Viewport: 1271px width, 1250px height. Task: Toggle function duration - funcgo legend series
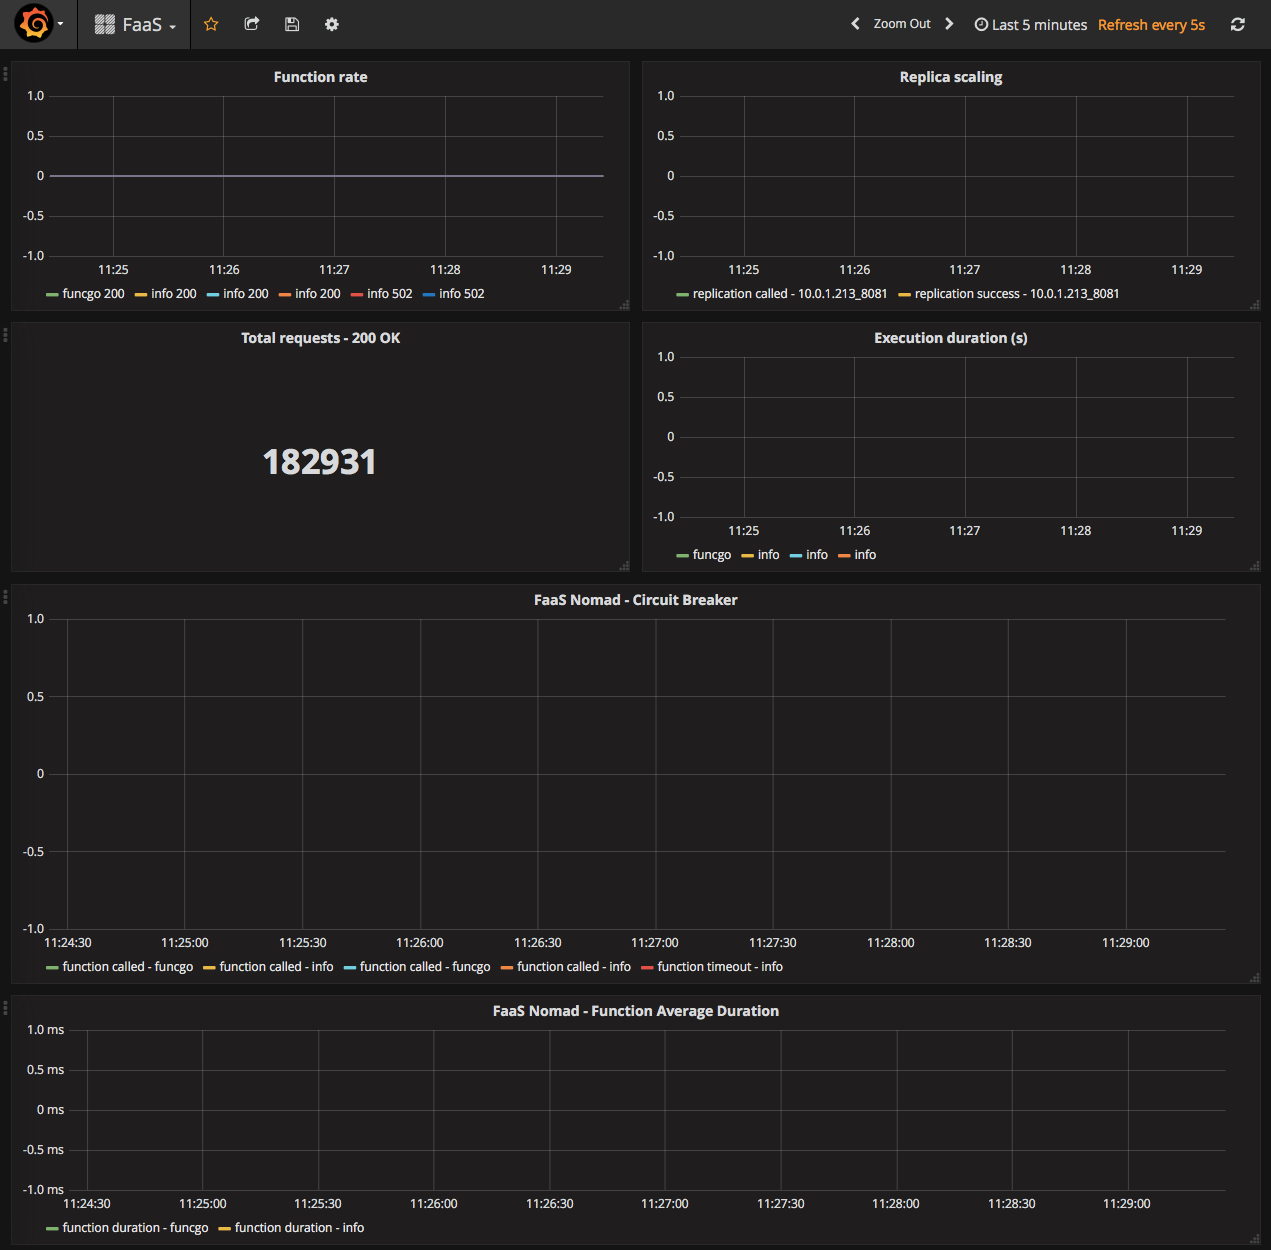tap(135, 1228)
